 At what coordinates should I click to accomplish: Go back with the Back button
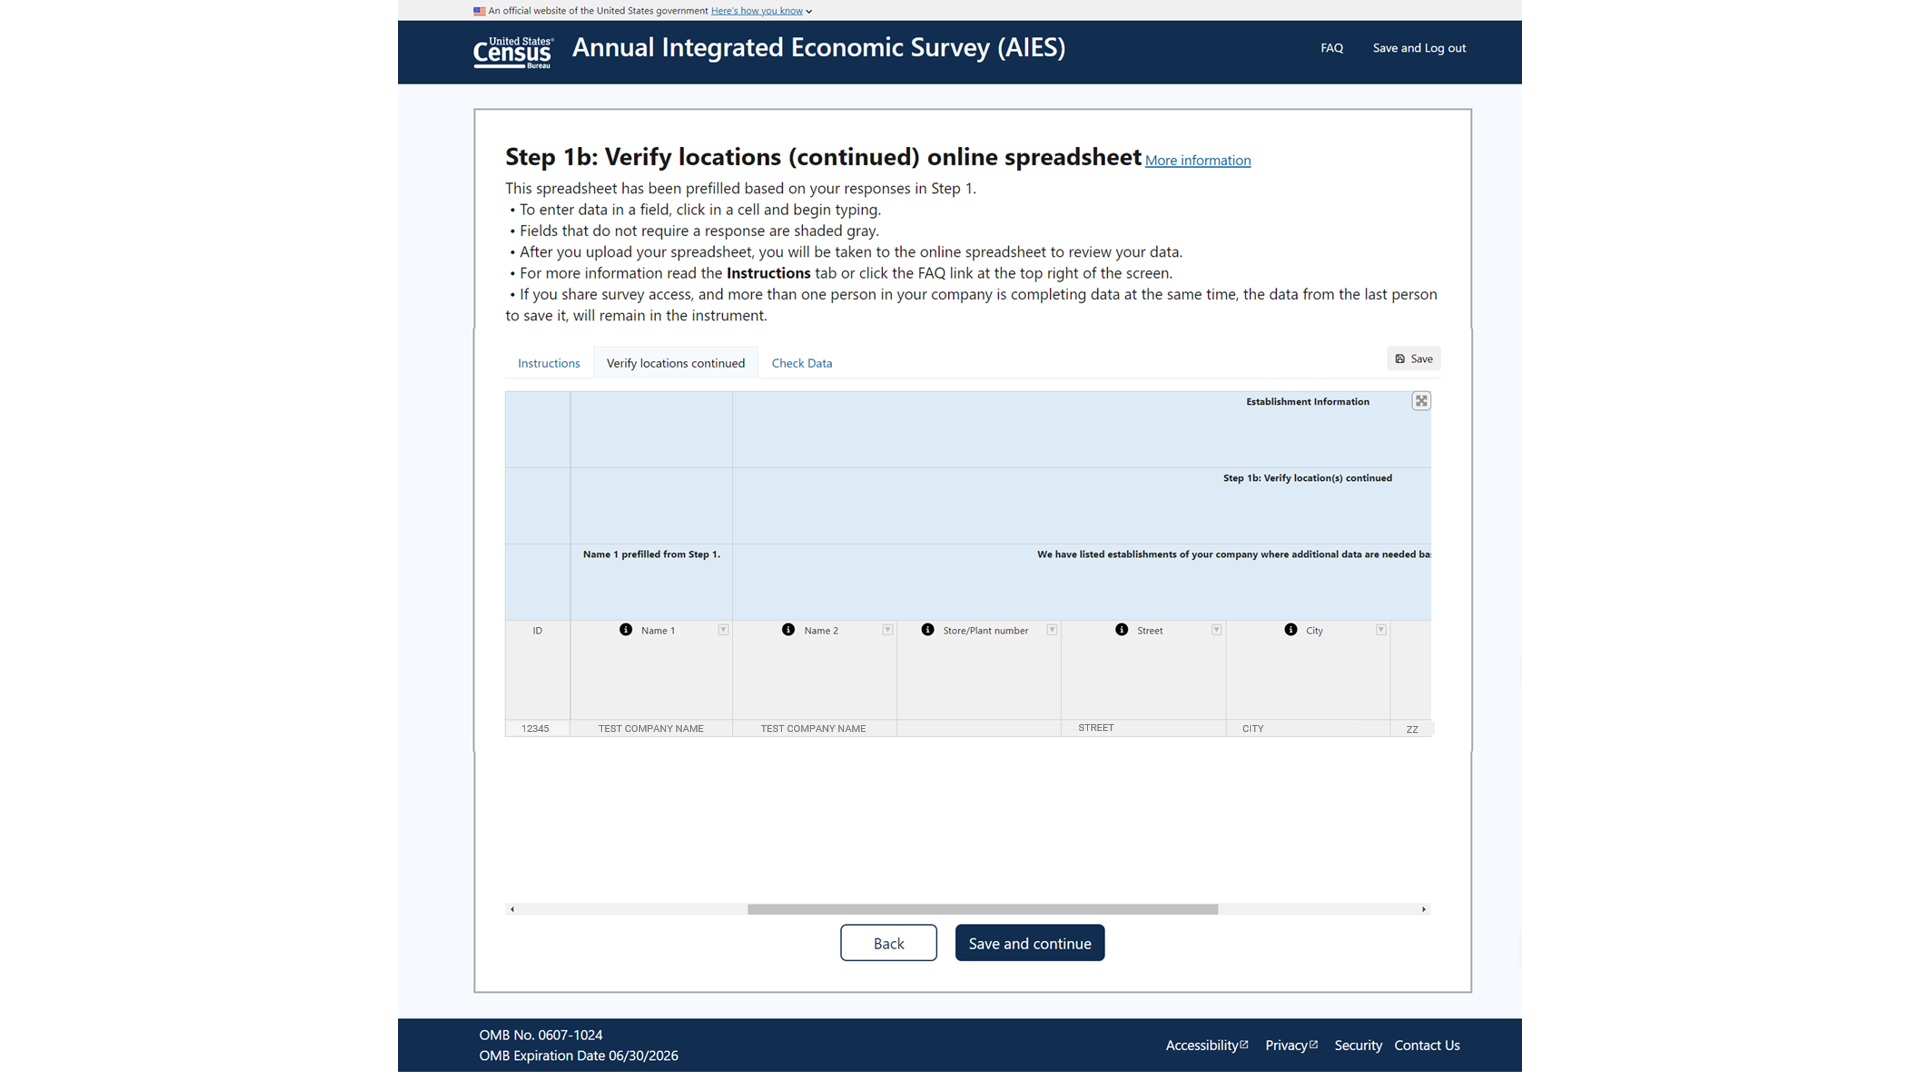coord(888,943)
